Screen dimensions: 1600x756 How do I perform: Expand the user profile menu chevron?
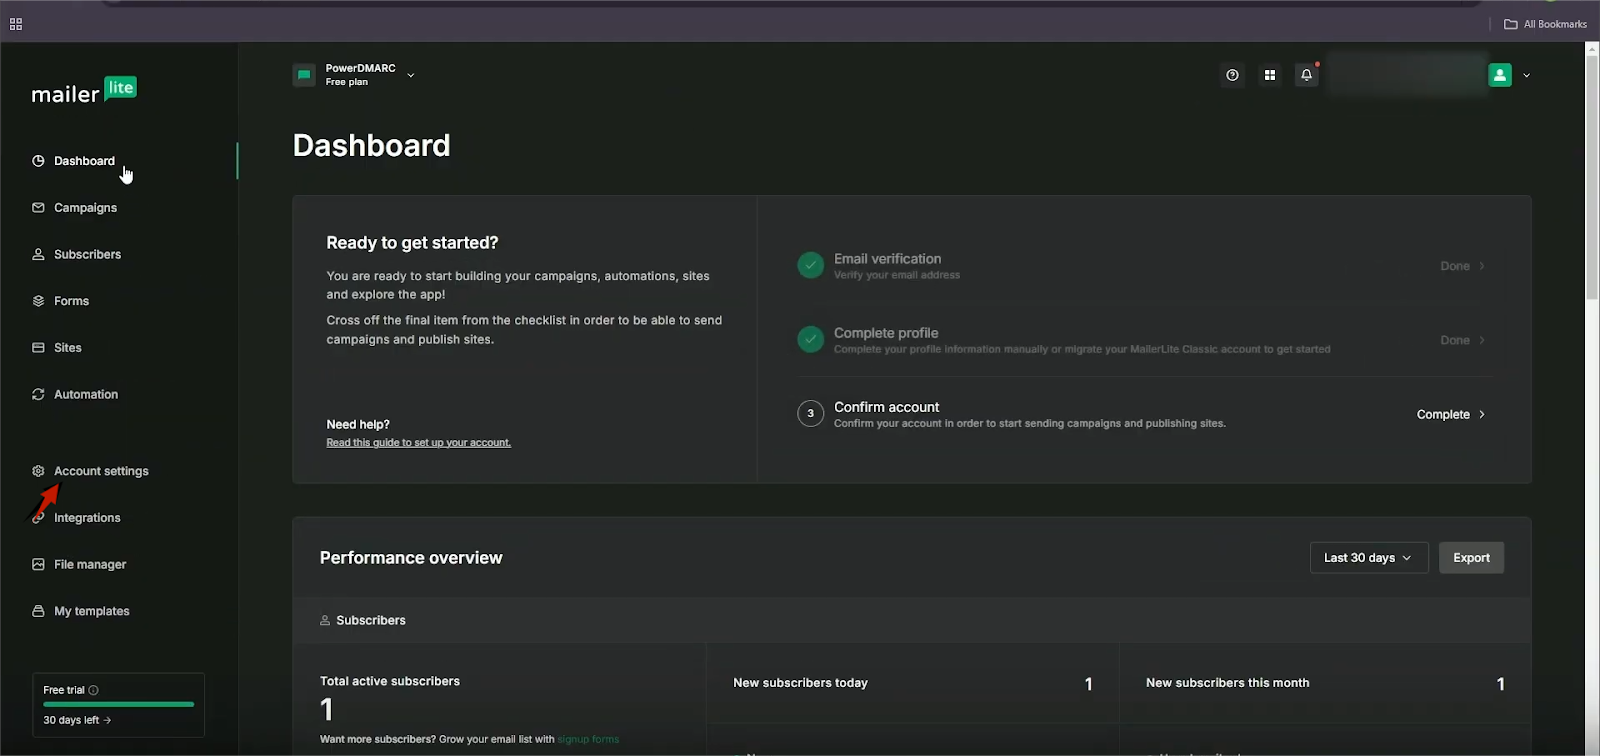(1526, 75)
